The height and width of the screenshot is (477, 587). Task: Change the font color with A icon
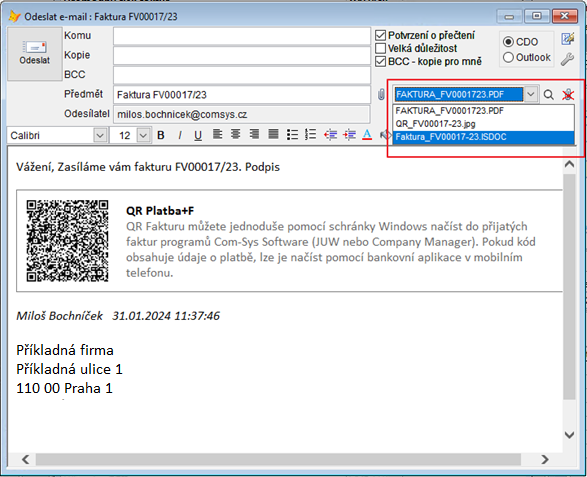[367, 135]
